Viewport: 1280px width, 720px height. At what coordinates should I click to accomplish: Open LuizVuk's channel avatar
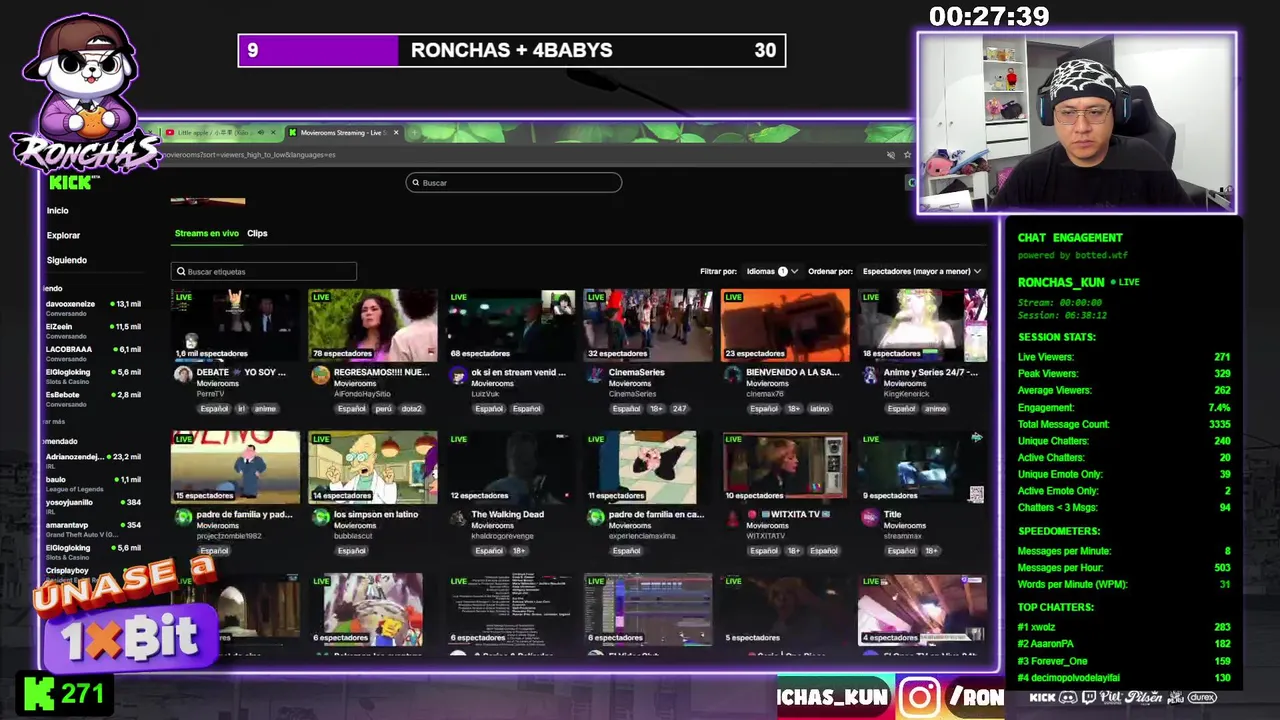point(458,374)
